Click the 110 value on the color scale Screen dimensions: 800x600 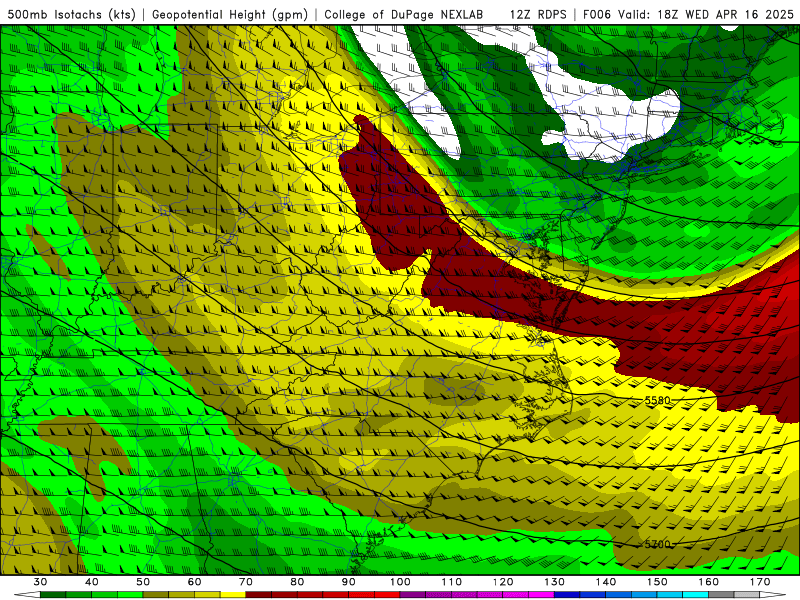tap(452, 582)
